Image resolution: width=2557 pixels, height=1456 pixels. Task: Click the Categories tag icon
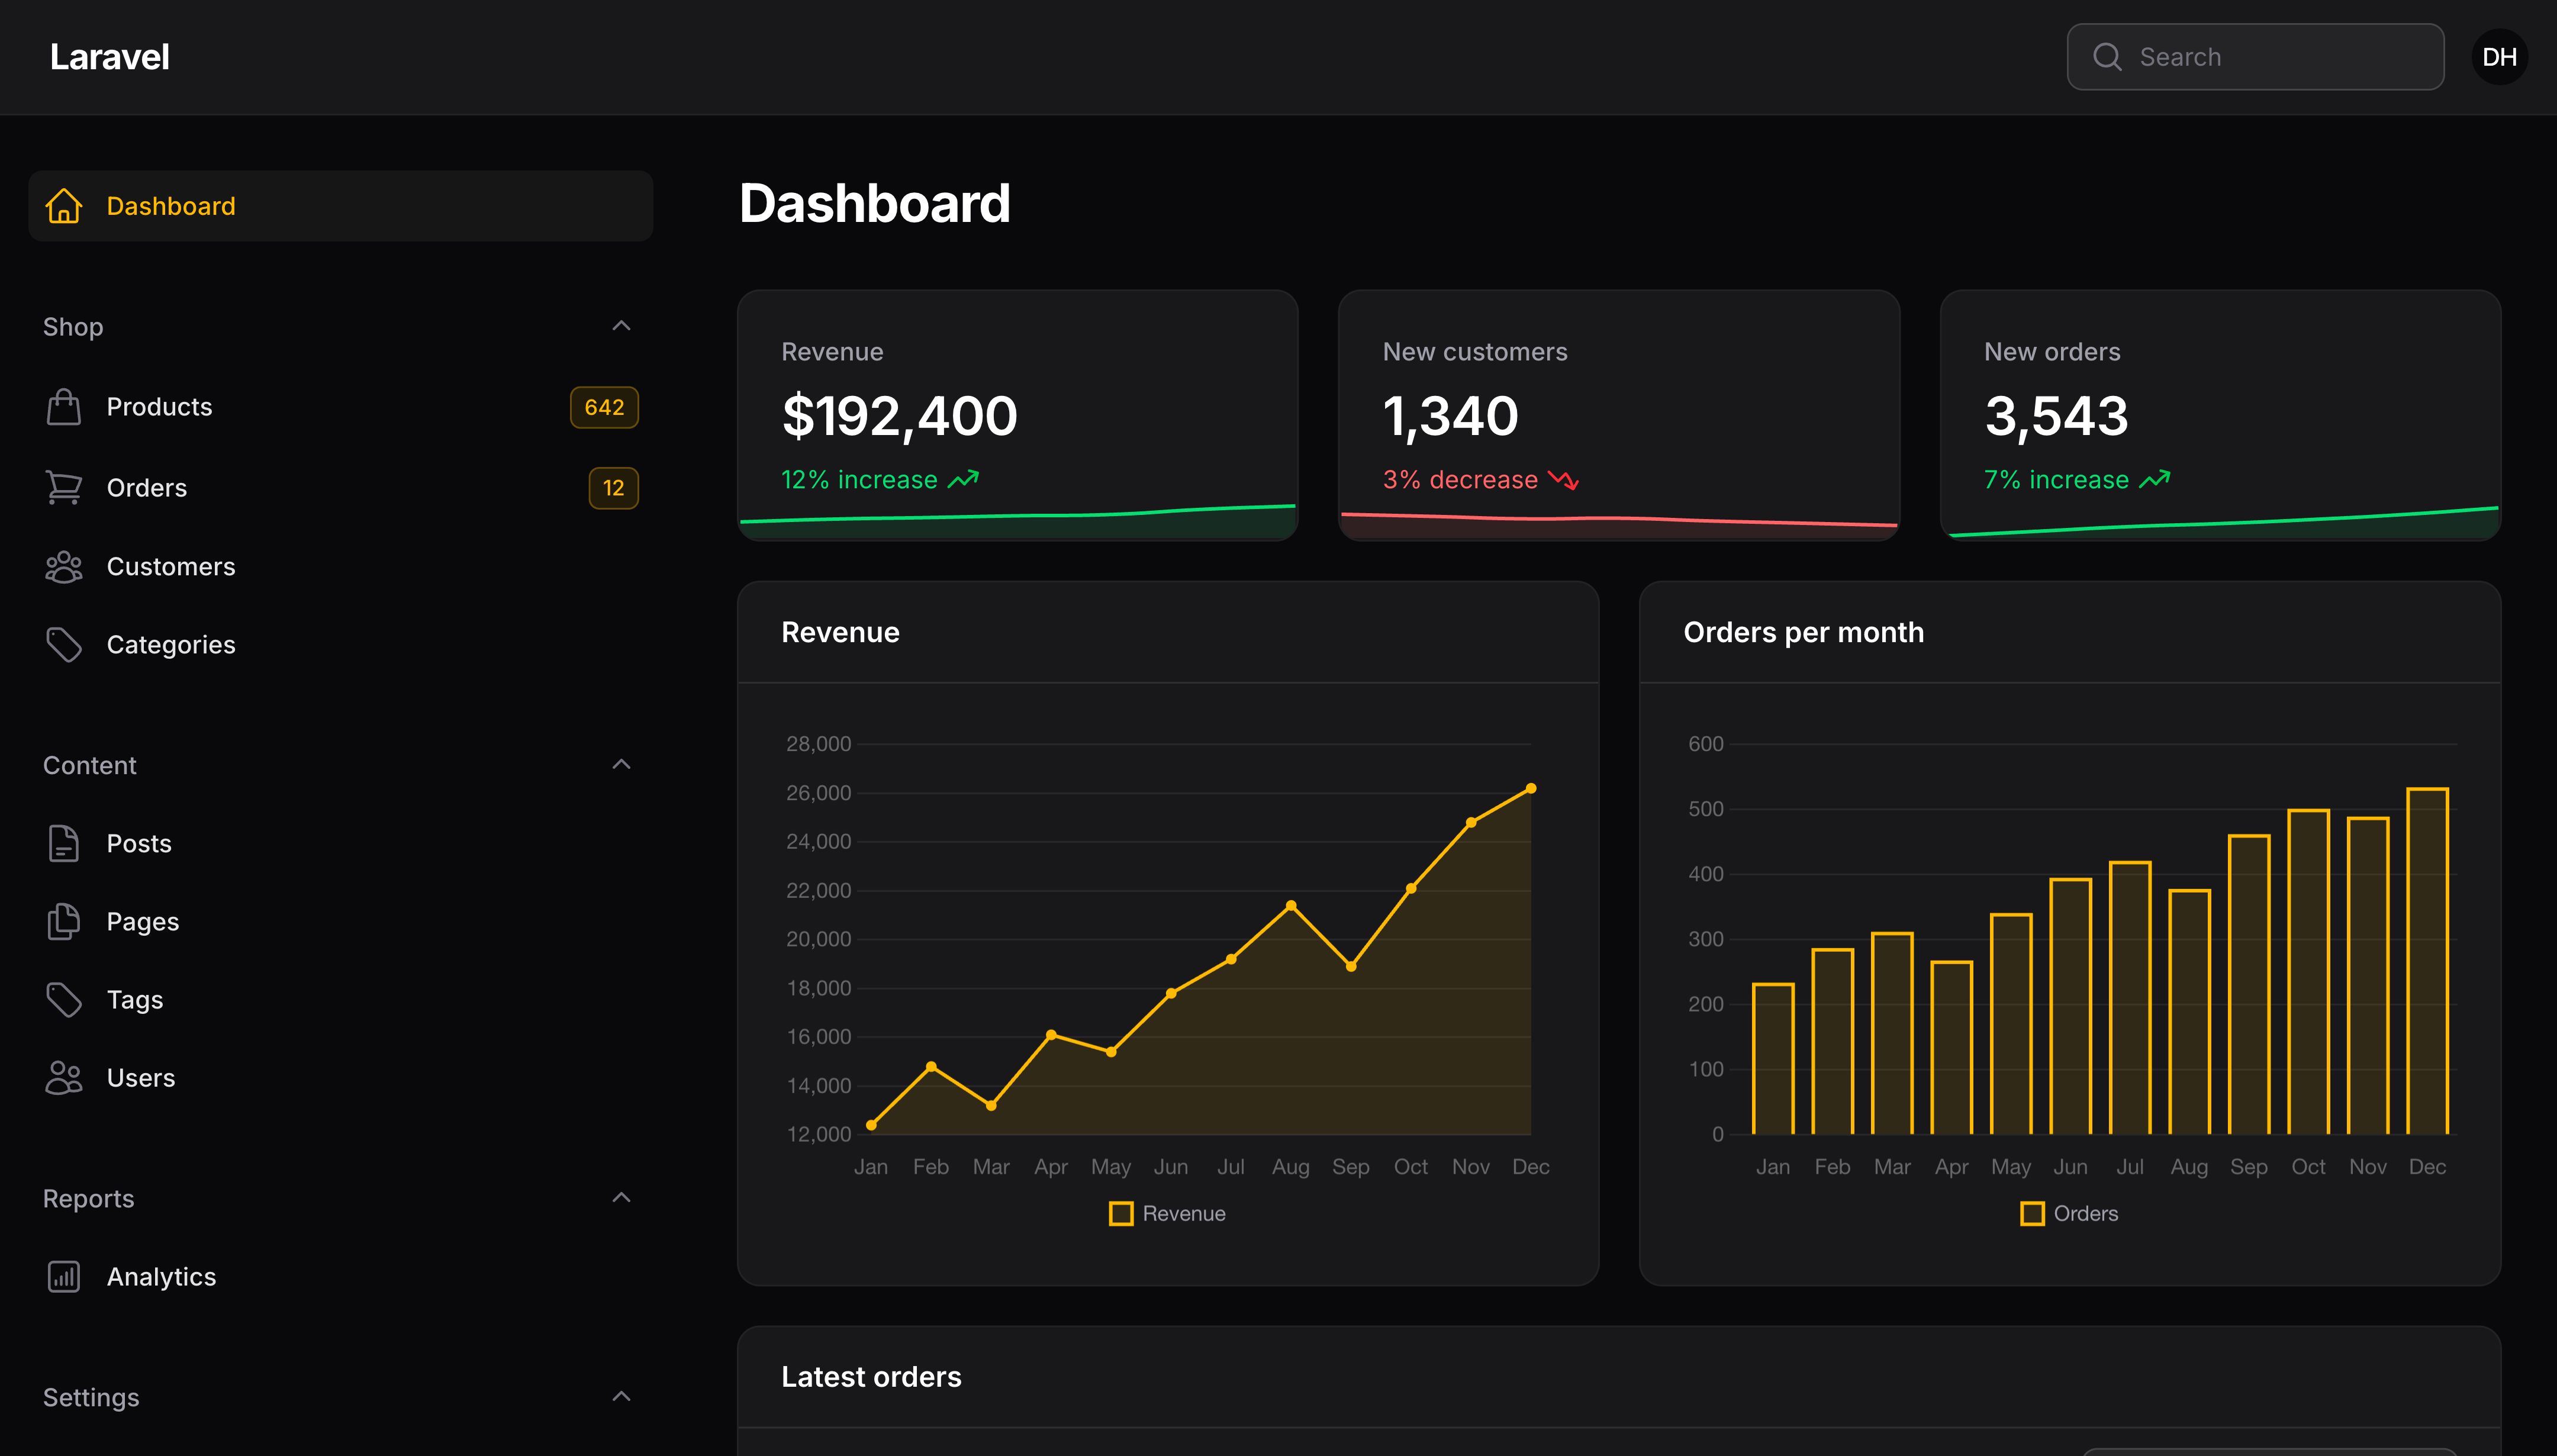click(x=64, y=645)
